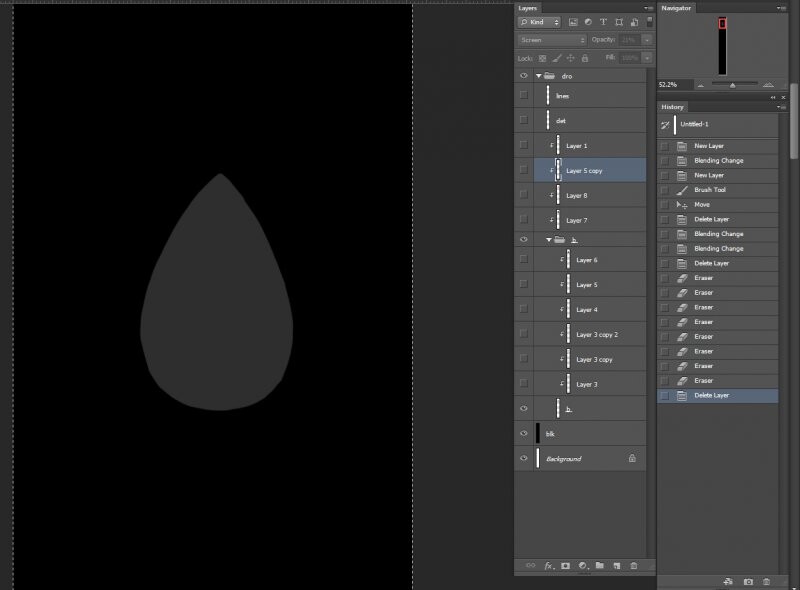Show the hidden lines layer
Image resolution: width=800 pixels, height=590 pixels.
pyautogui.click(x=523, y=95)
